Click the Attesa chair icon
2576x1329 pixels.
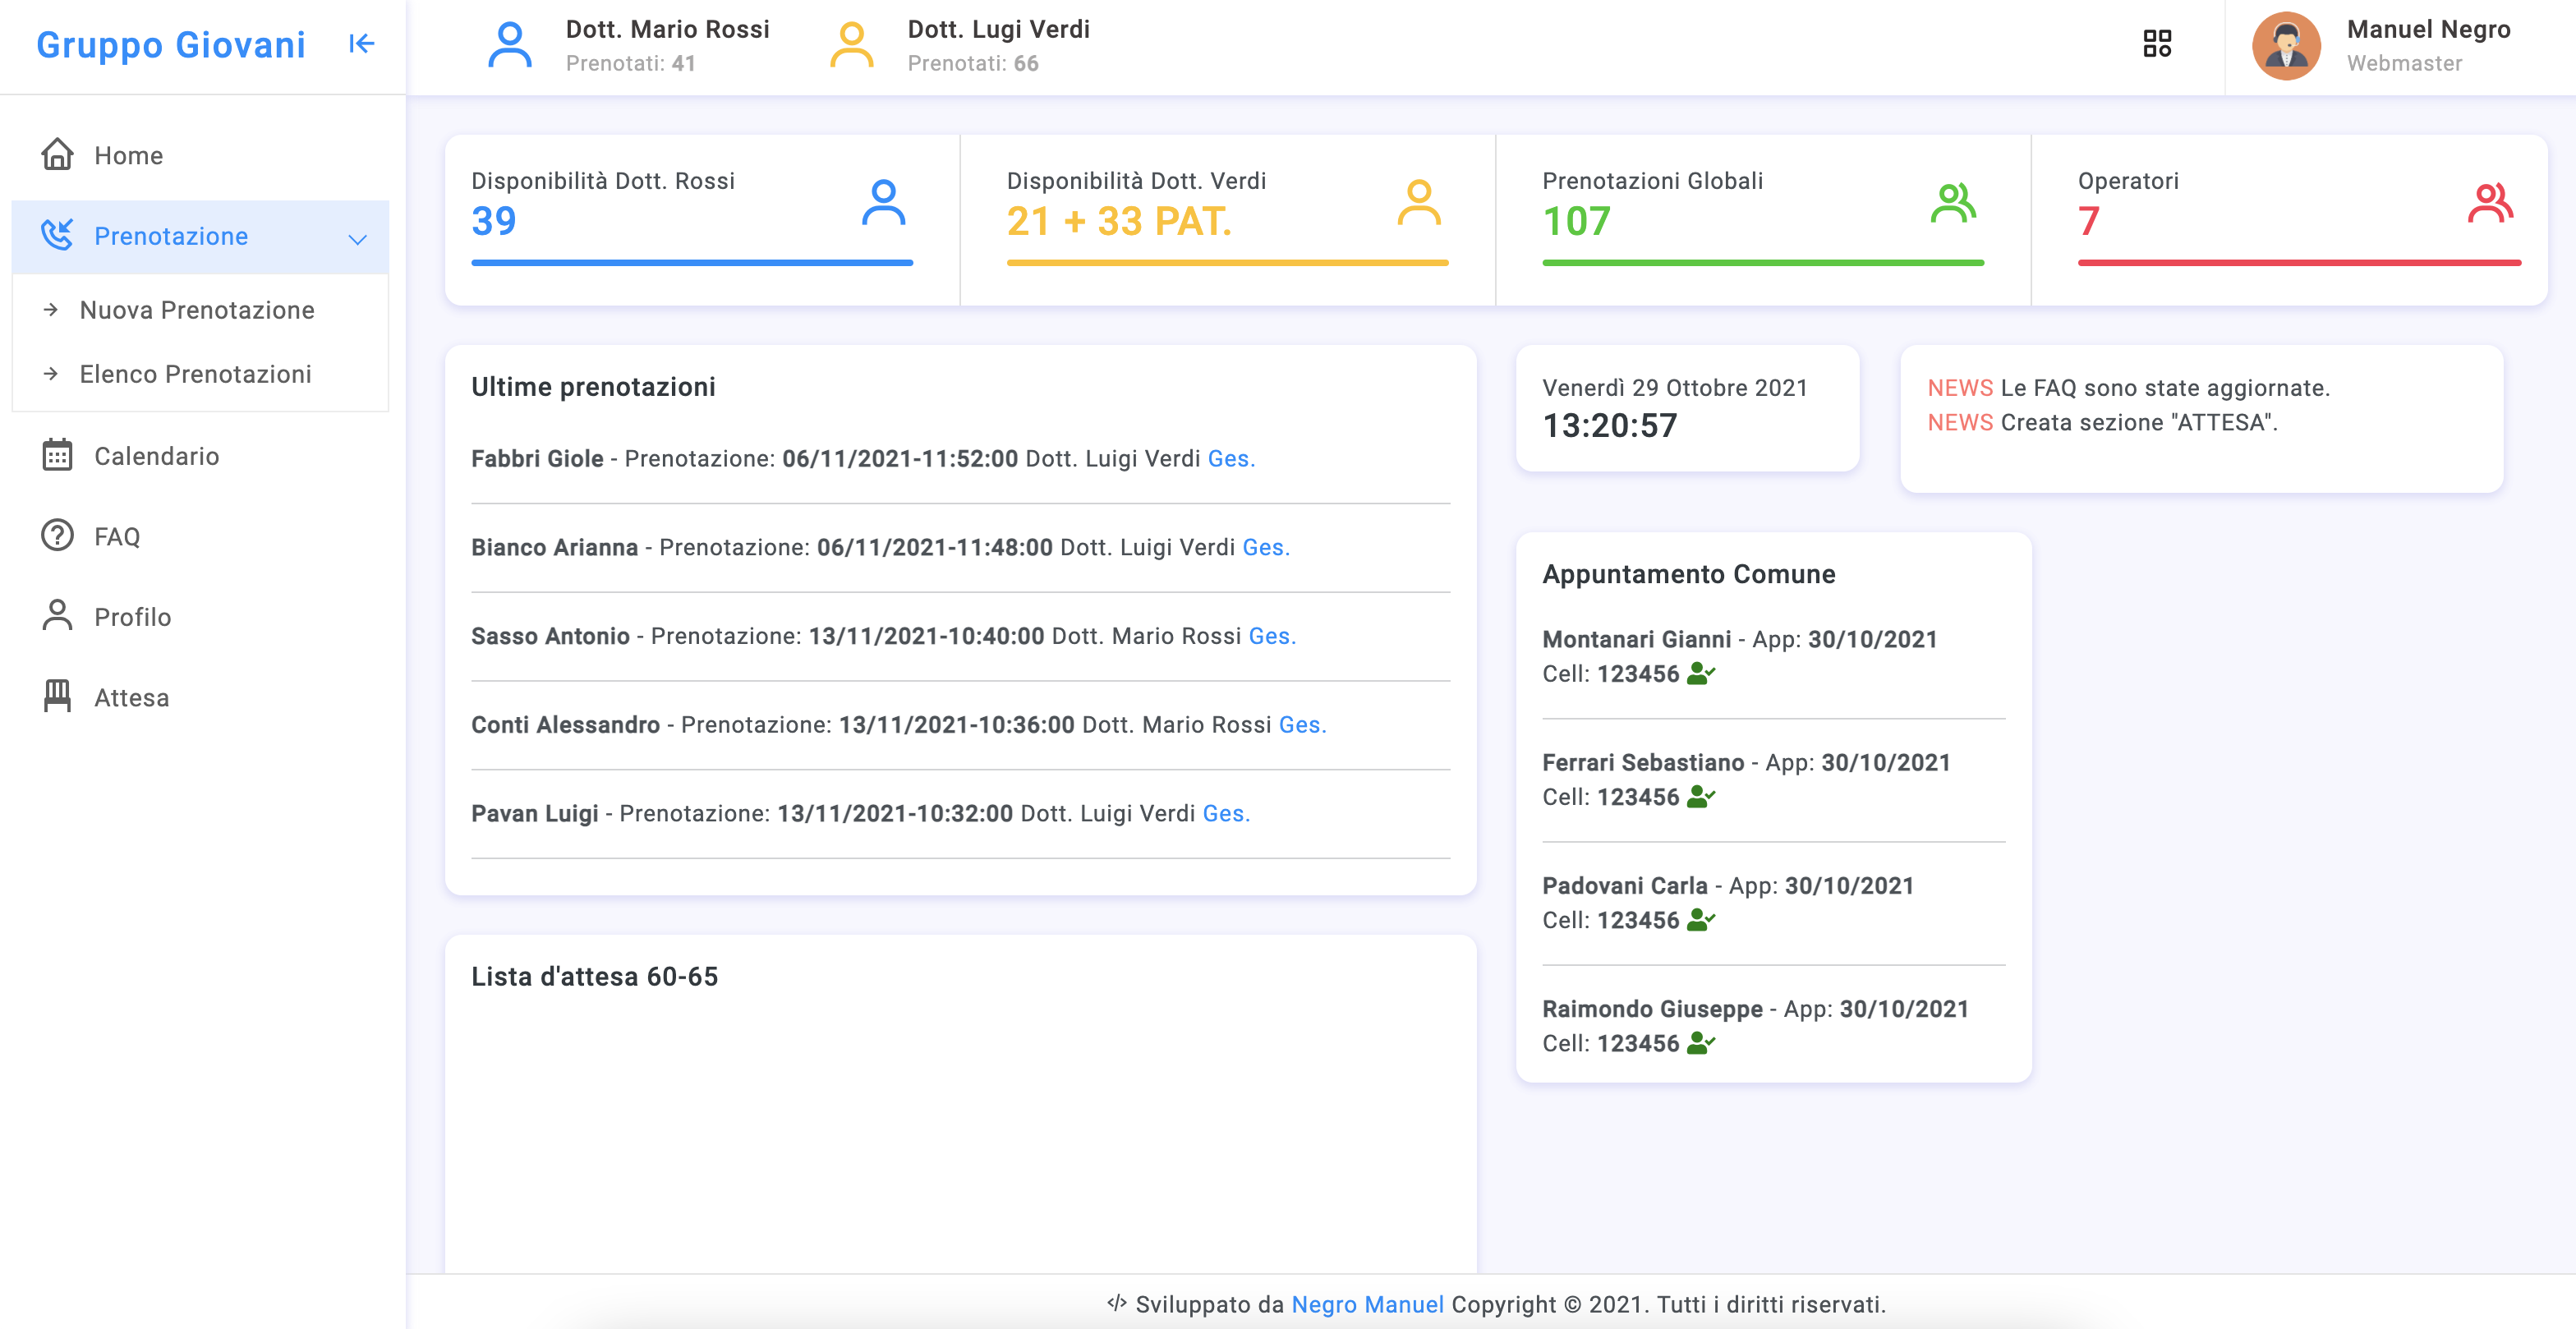click(x=57, y=697)
